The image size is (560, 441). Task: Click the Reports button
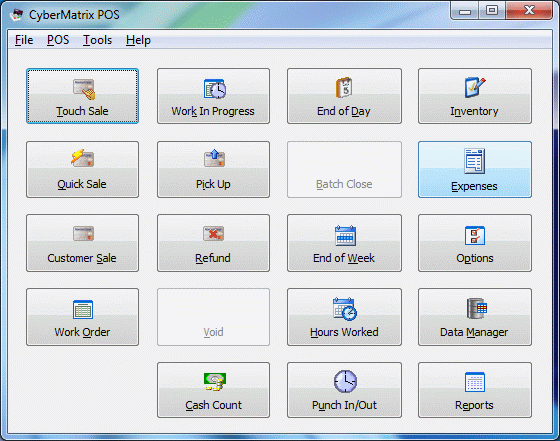(x=475, y=390)
